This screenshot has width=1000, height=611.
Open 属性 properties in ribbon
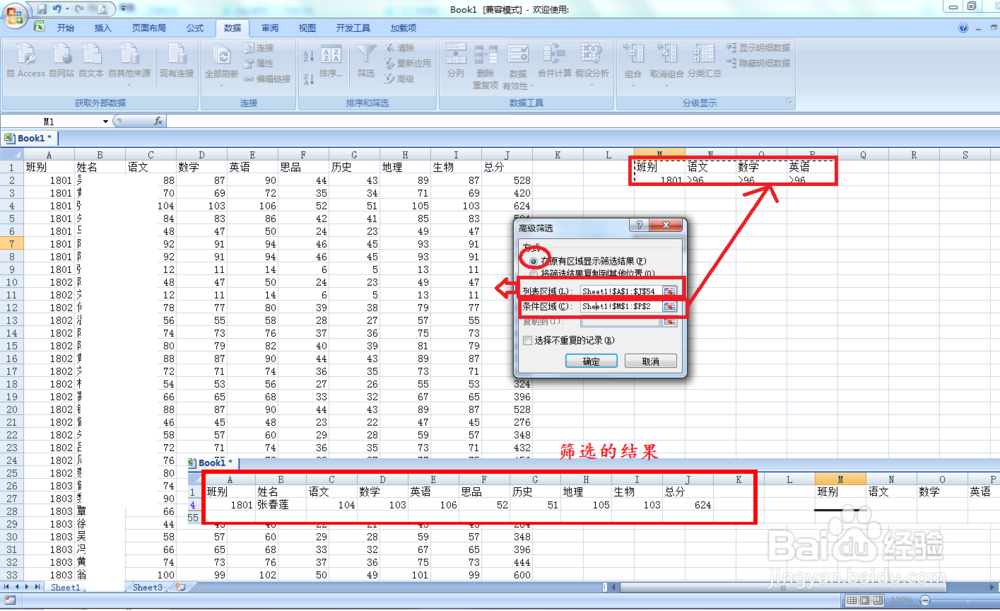(259, 63)
